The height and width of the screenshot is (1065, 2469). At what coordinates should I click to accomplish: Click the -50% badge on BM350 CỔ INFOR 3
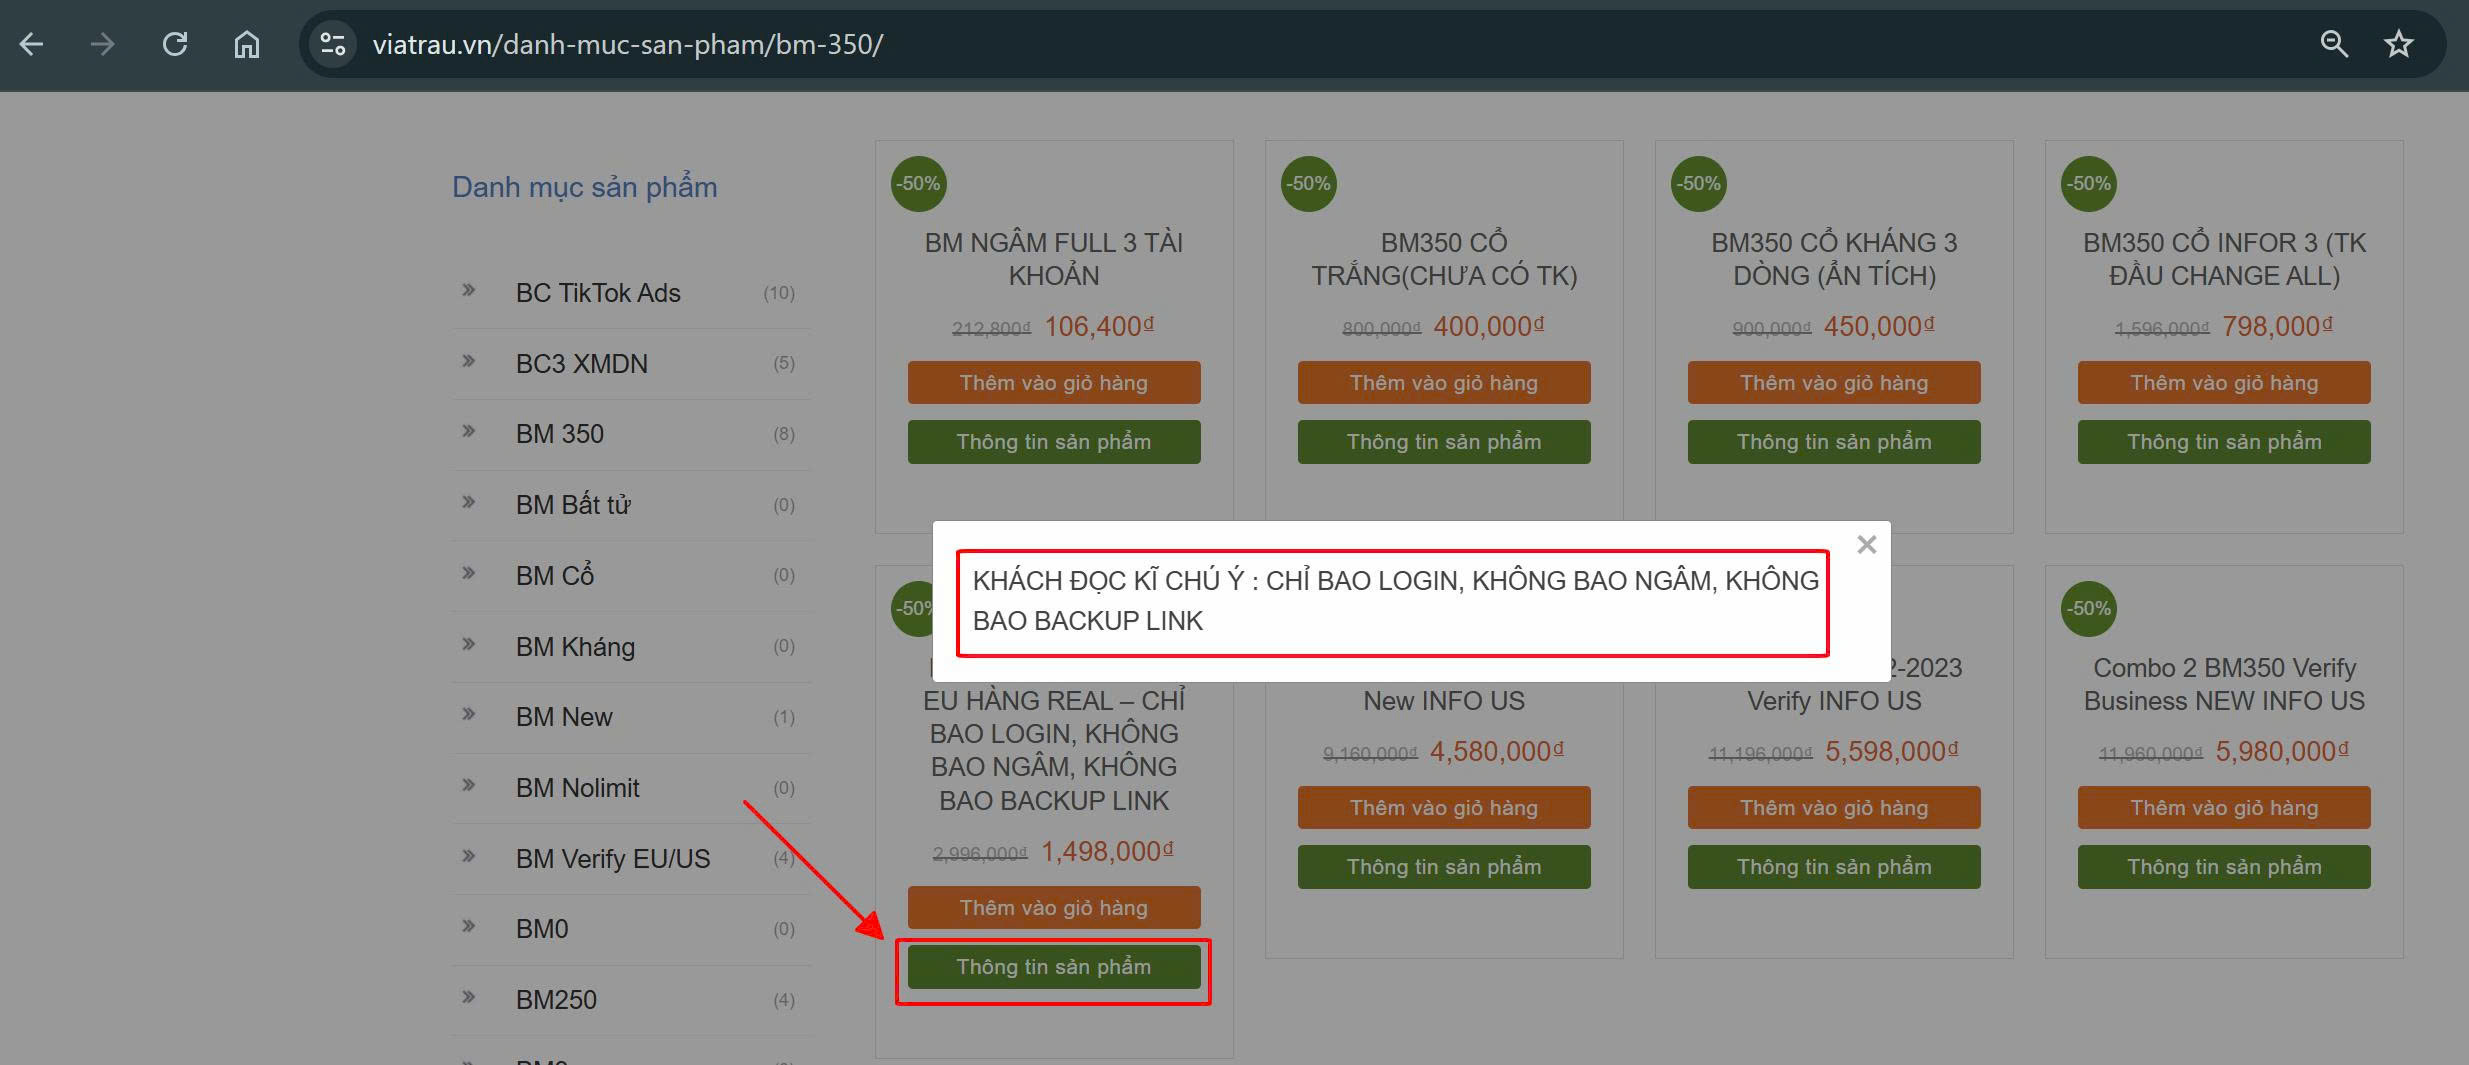point(2089,184)
